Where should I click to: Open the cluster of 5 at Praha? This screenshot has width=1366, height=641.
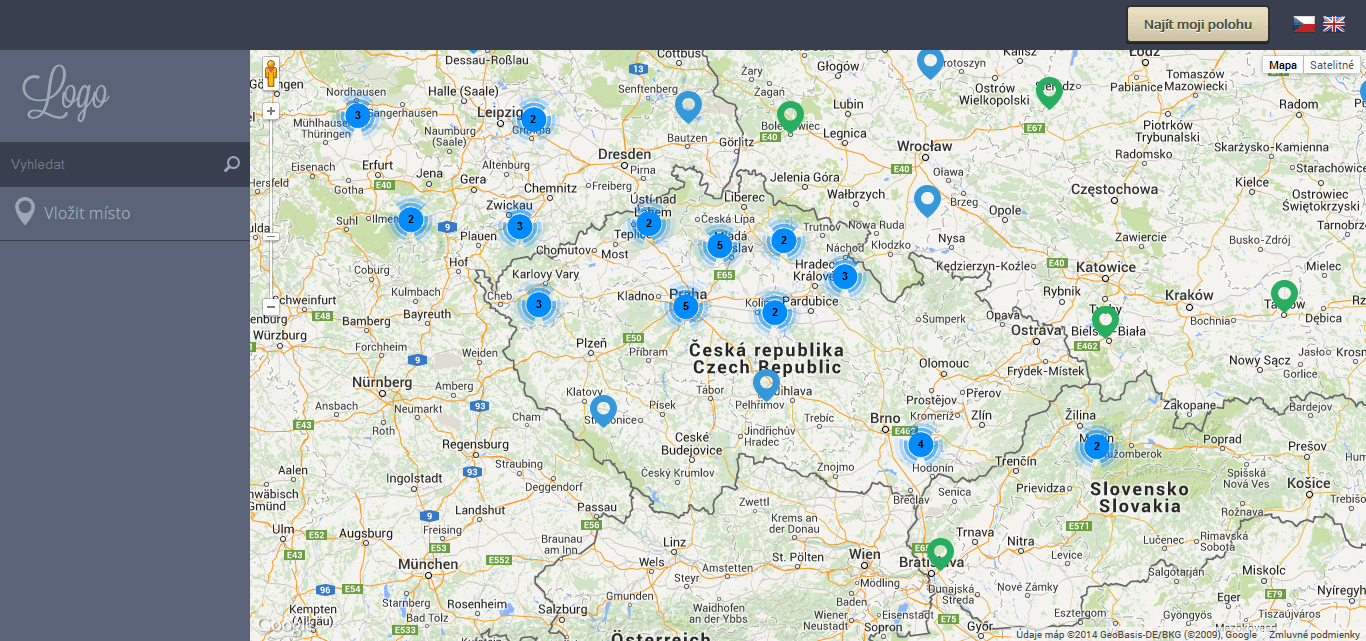[685, 306]
